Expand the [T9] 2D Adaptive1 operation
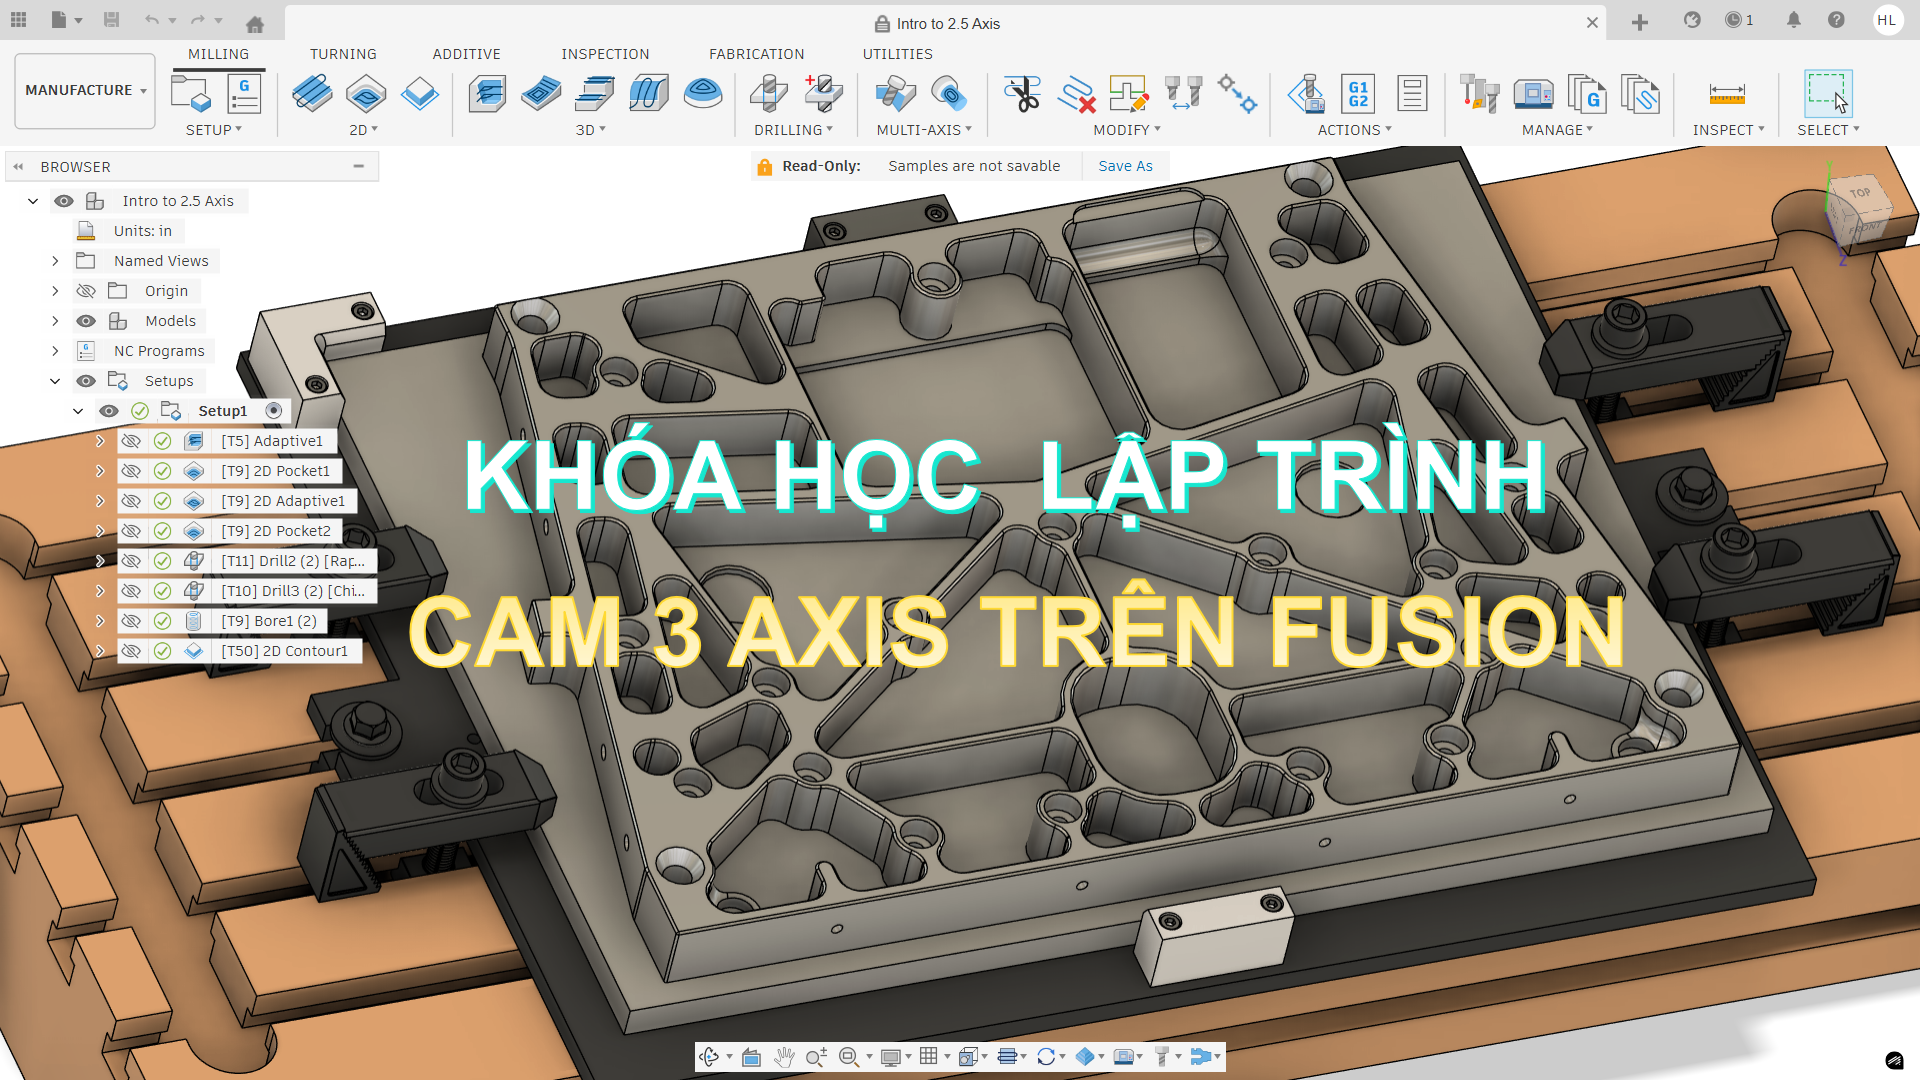1920x1080 pixels. (x=100, y=501)
